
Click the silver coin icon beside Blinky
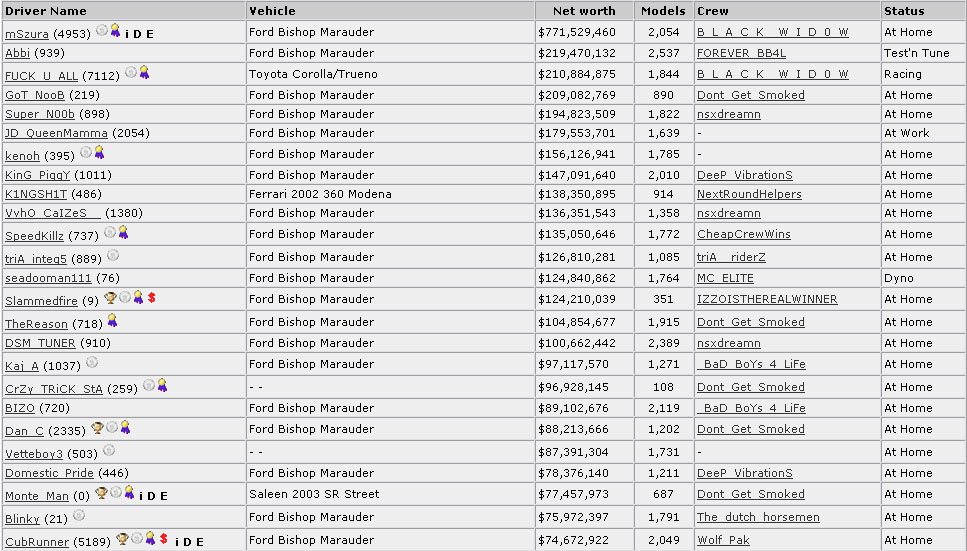[x=79, y=515]
